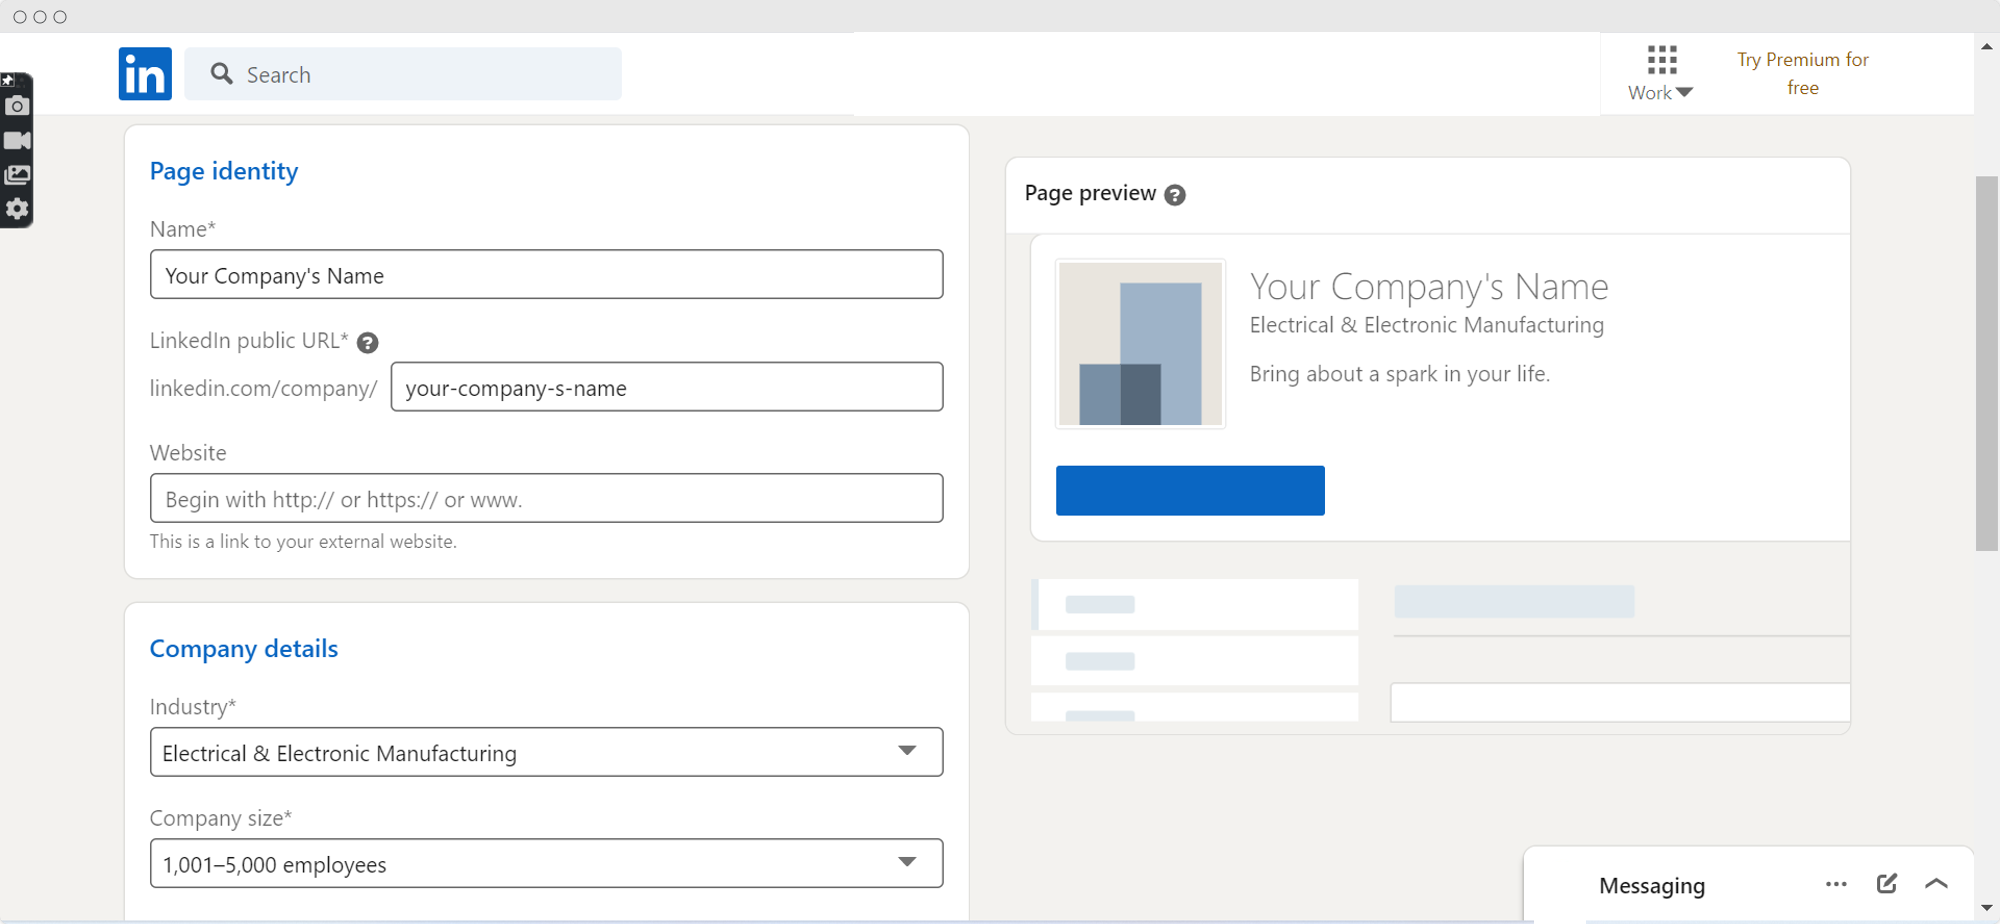The image size is (2000, 924).
Task: Open help for LinkedIn public URL
Action: point(368,343)
